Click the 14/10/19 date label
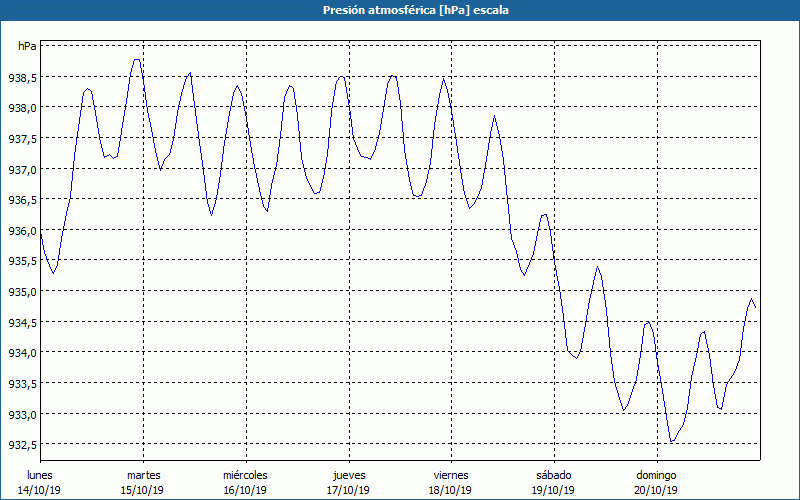Viewport: 800px width, 500px height. pyautogui.click(x=39, y=490)
